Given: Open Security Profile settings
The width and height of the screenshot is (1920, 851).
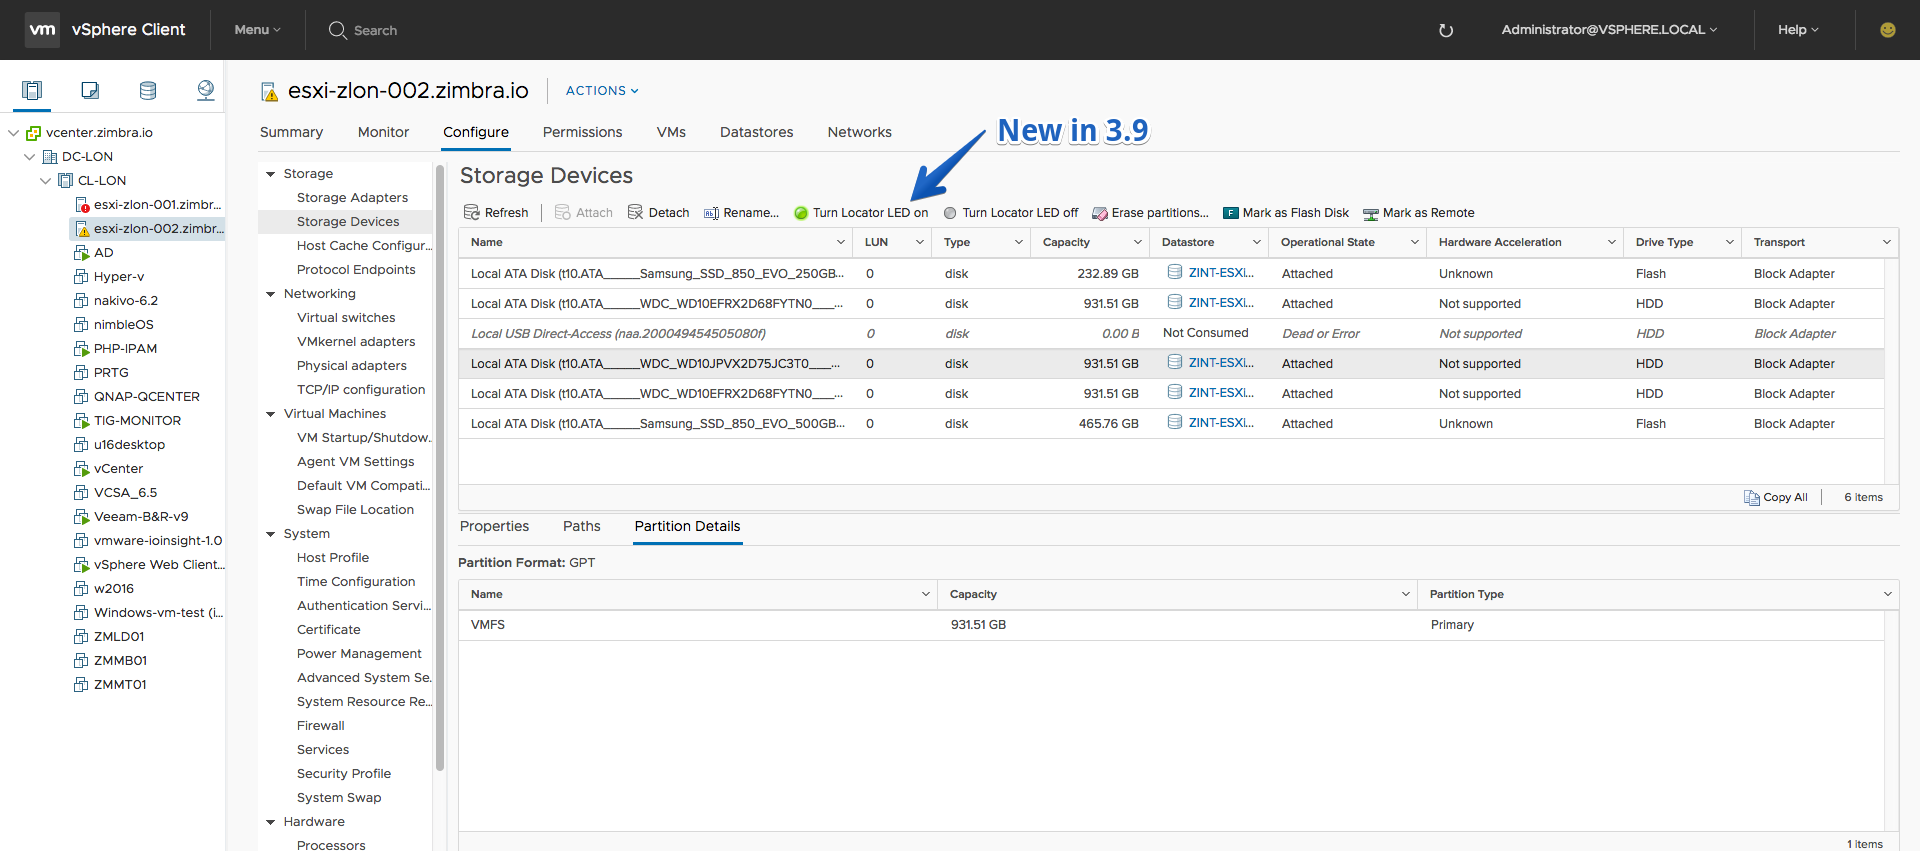Looking at the screenshot, I should click(344, 774).
